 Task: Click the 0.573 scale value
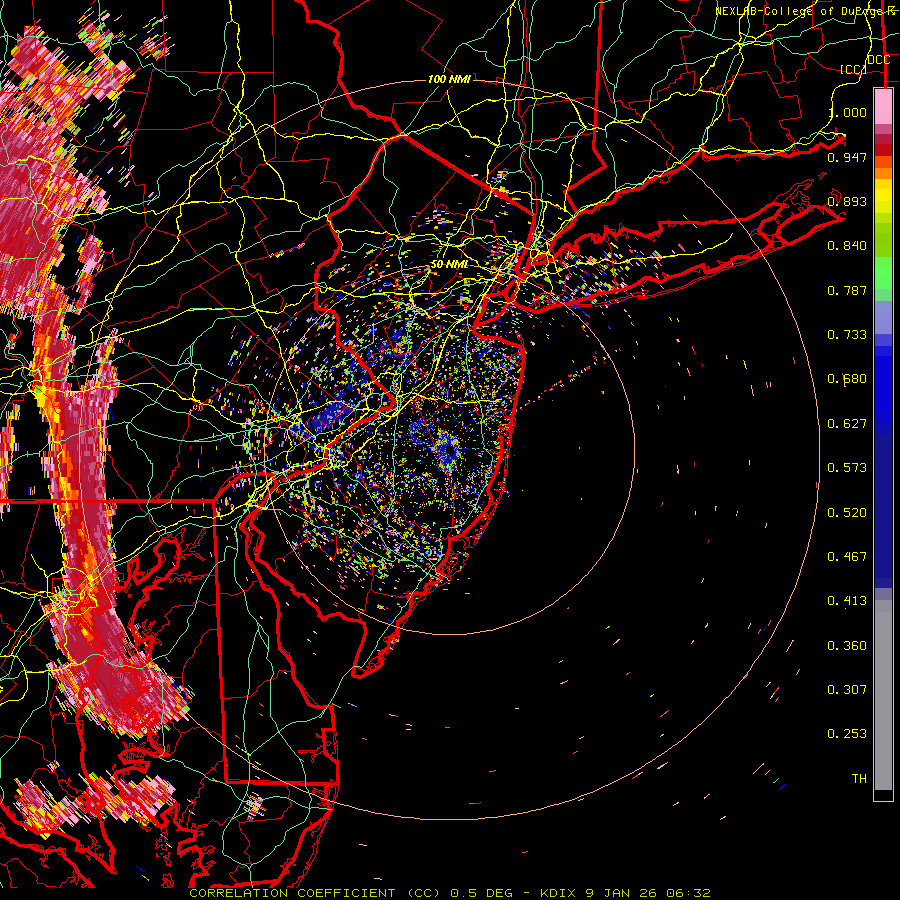[x=847, y=468]
